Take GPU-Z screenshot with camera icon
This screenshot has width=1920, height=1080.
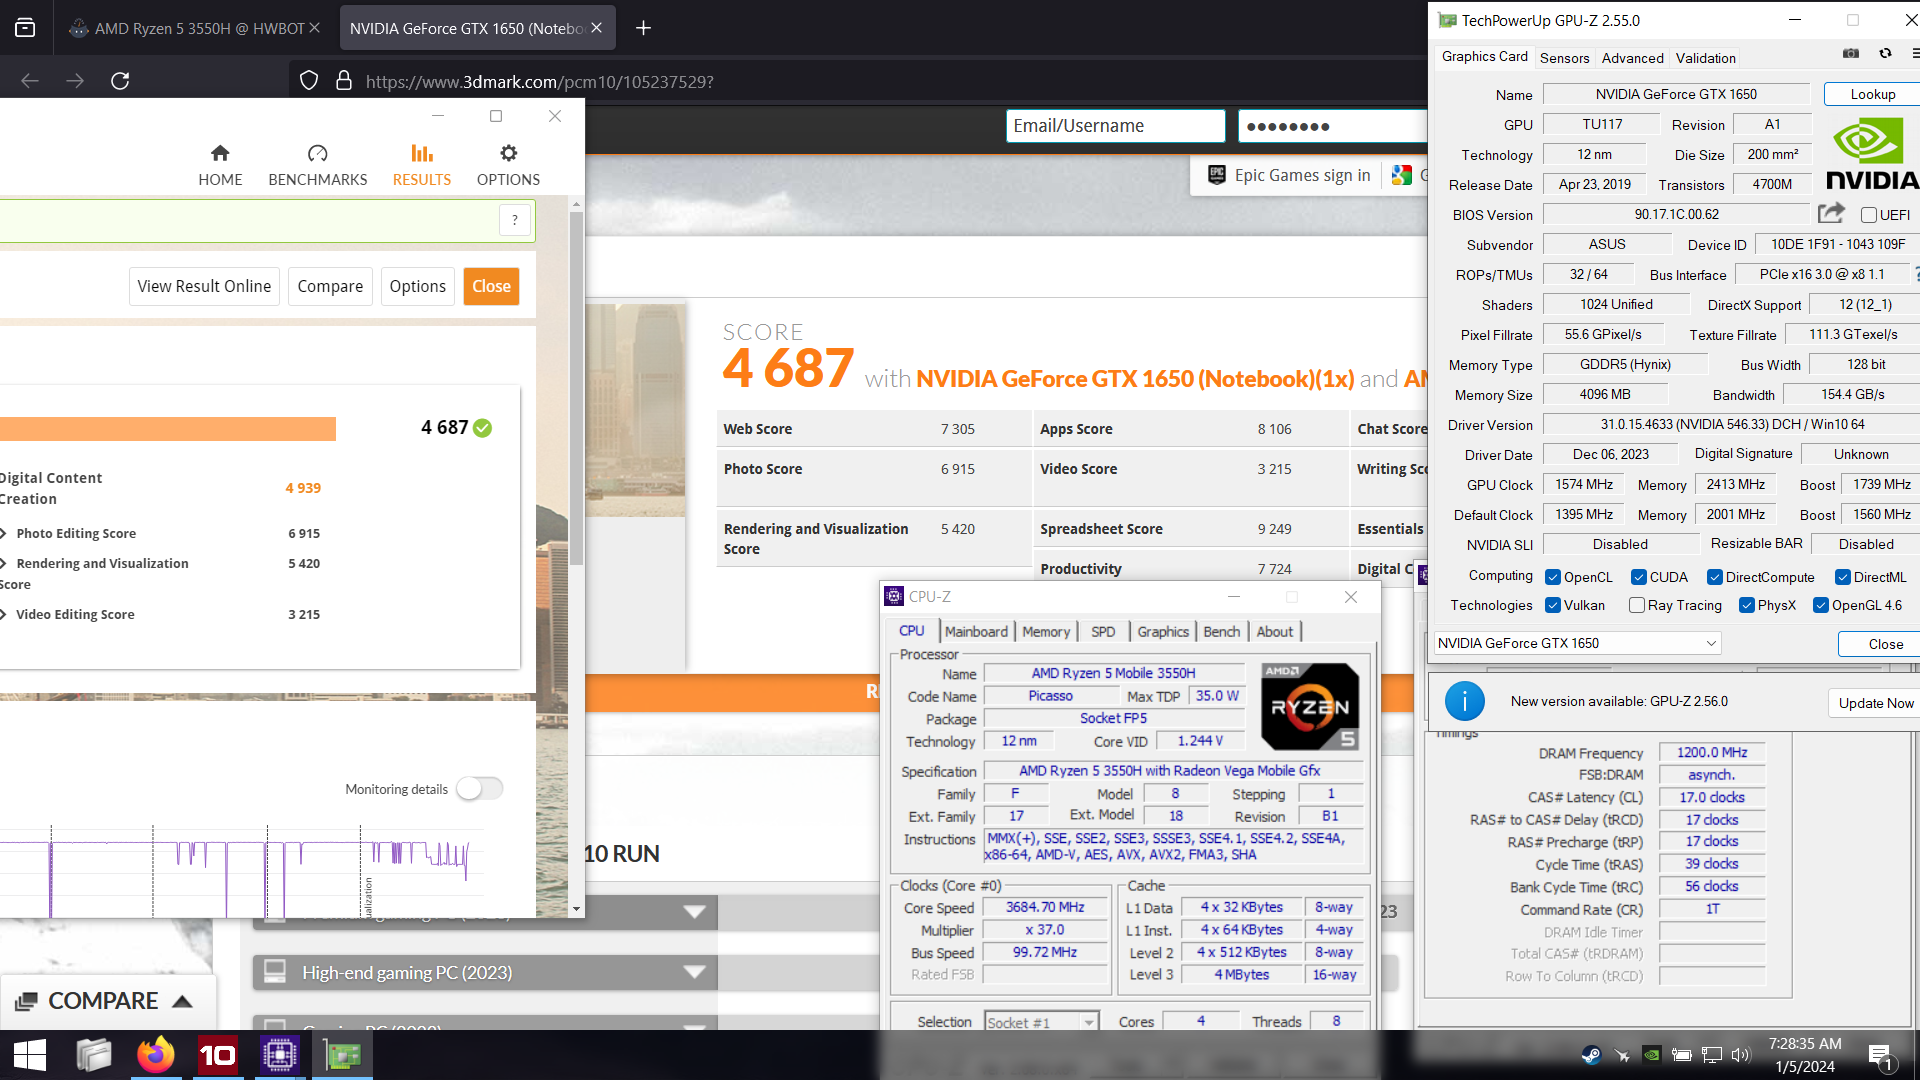point(1851,54)
